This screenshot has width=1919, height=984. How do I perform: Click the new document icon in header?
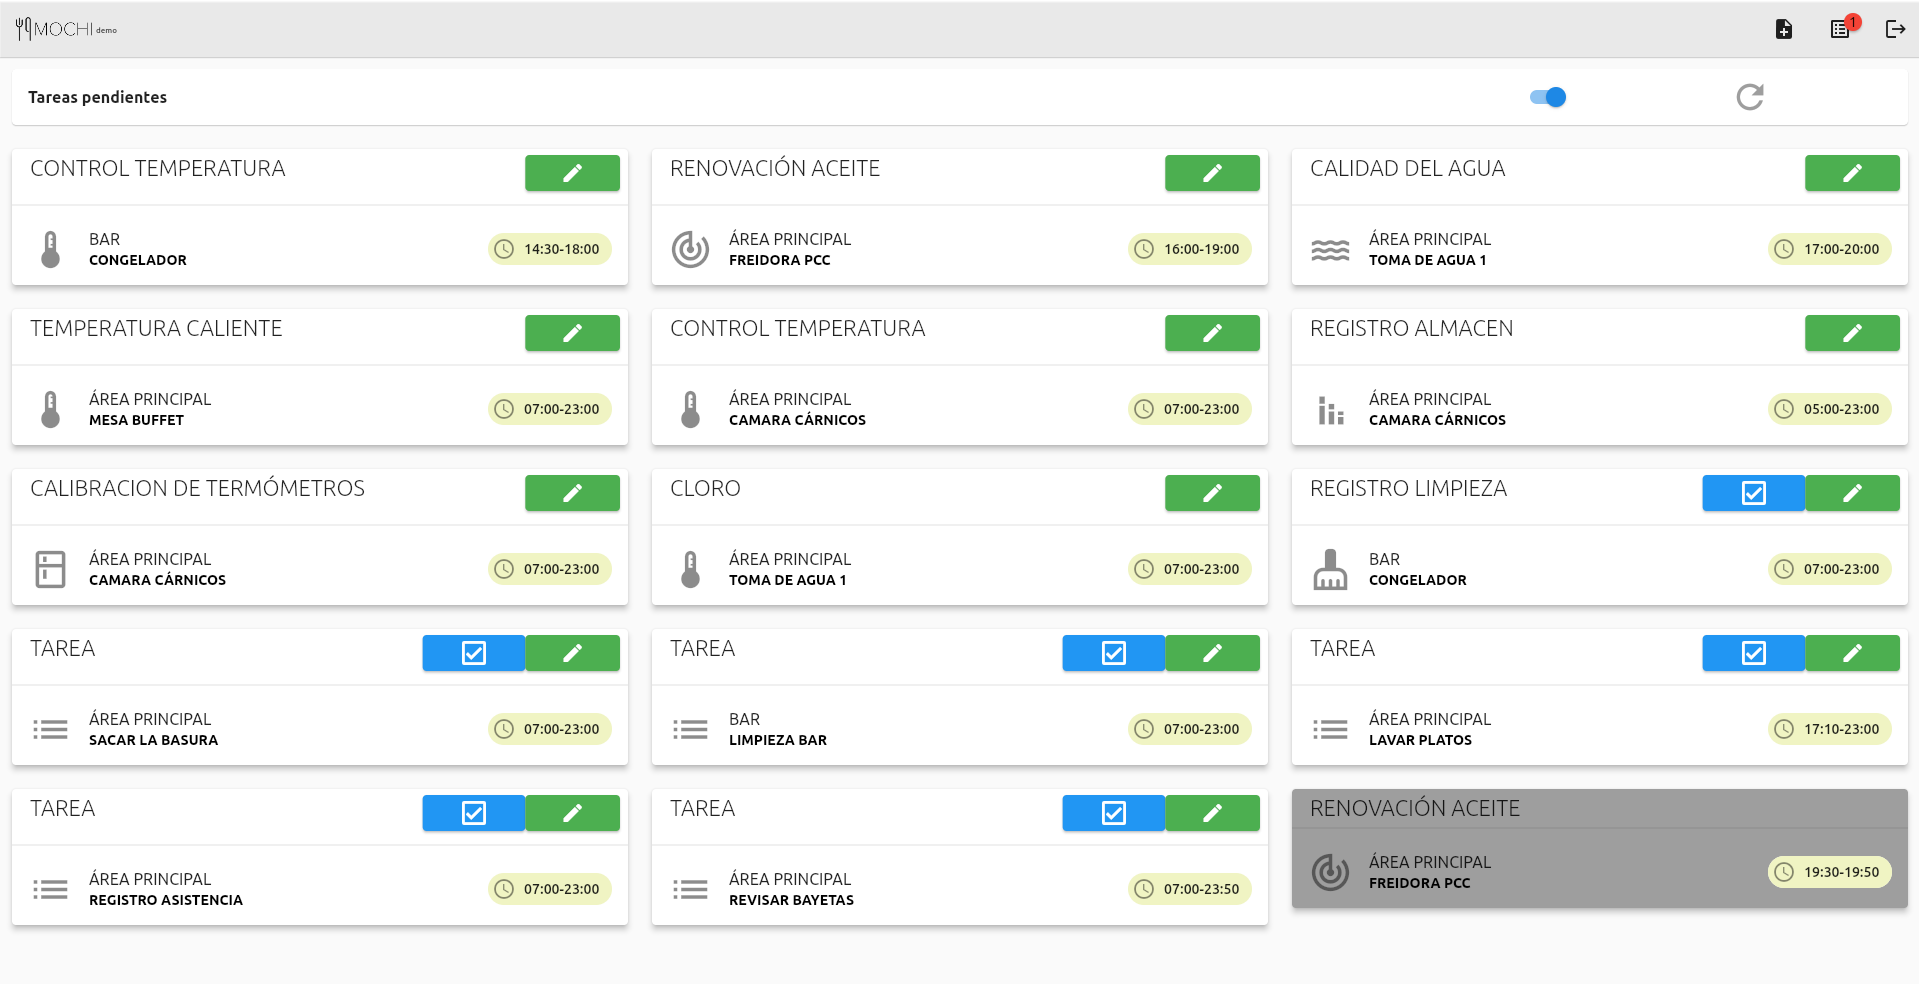point(1783,29)
